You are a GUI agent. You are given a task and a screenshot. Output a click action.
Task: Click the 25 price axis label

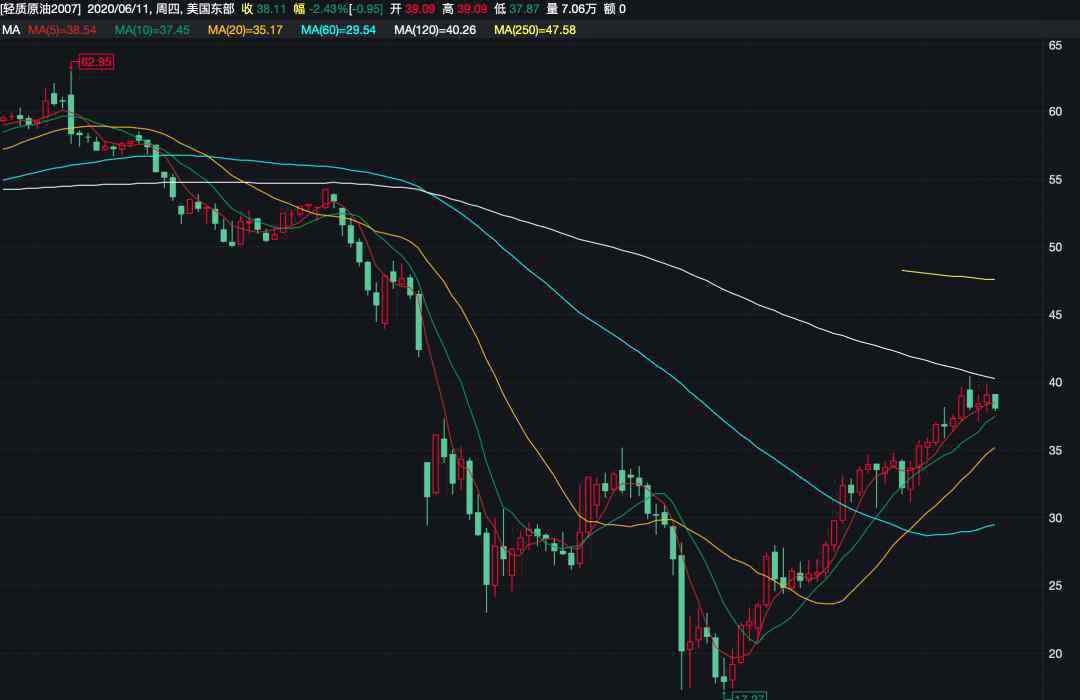1055,586
